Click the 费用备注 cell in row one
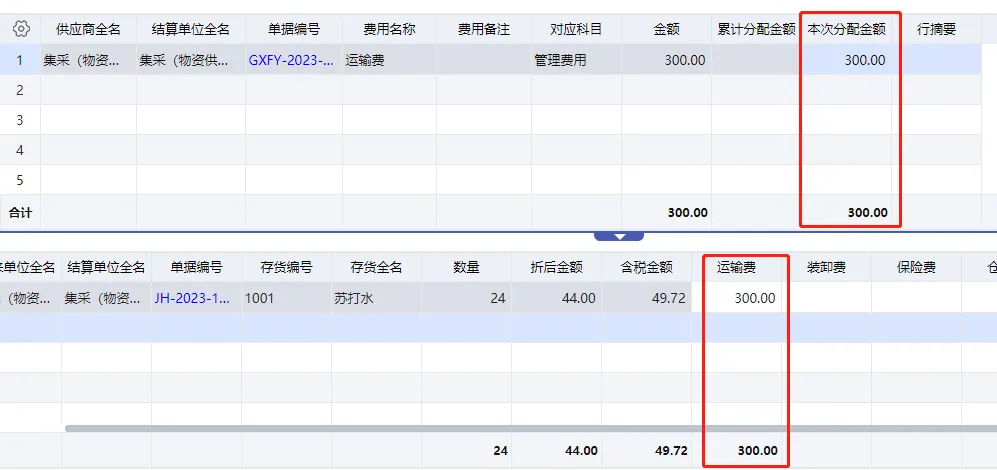 pos(484,60)
